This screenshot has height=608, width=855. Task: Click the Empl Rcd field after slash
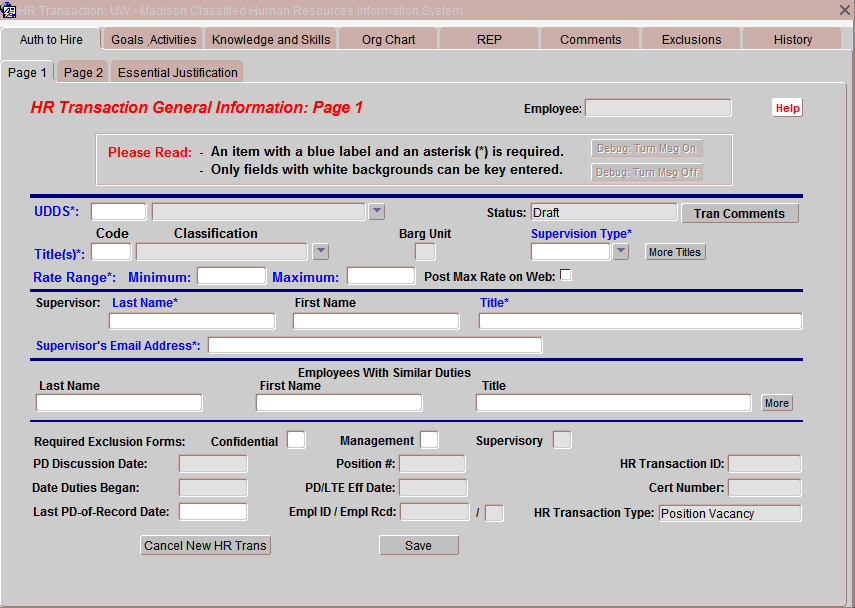coord(494,513)
